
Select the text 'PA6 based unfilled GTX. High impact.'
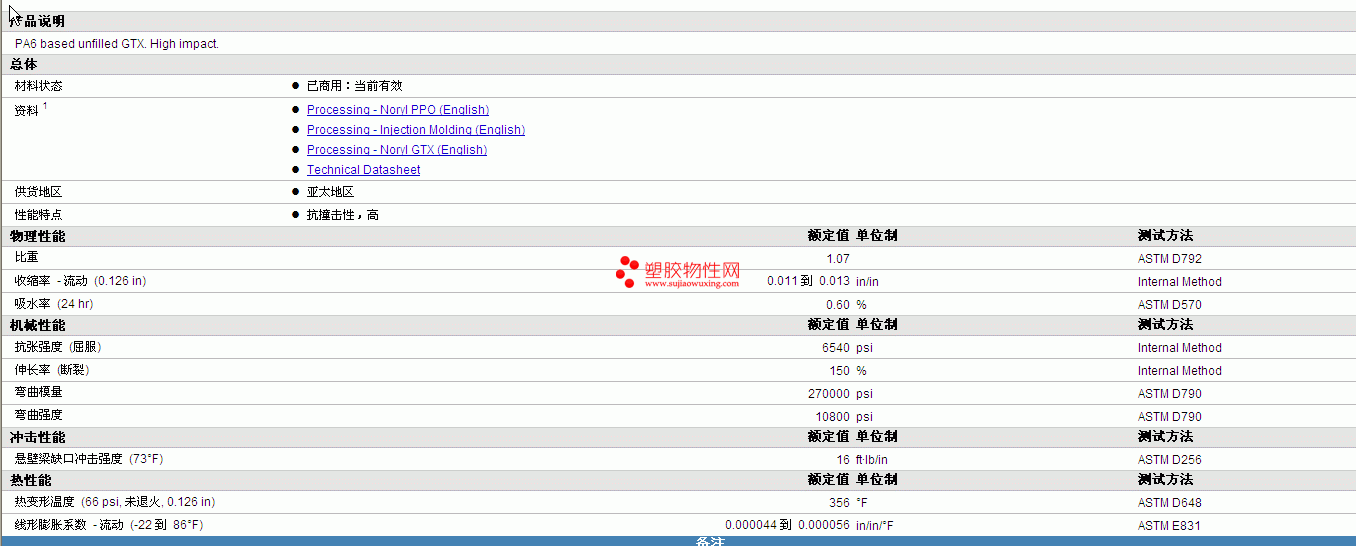[x=117, y=44]
